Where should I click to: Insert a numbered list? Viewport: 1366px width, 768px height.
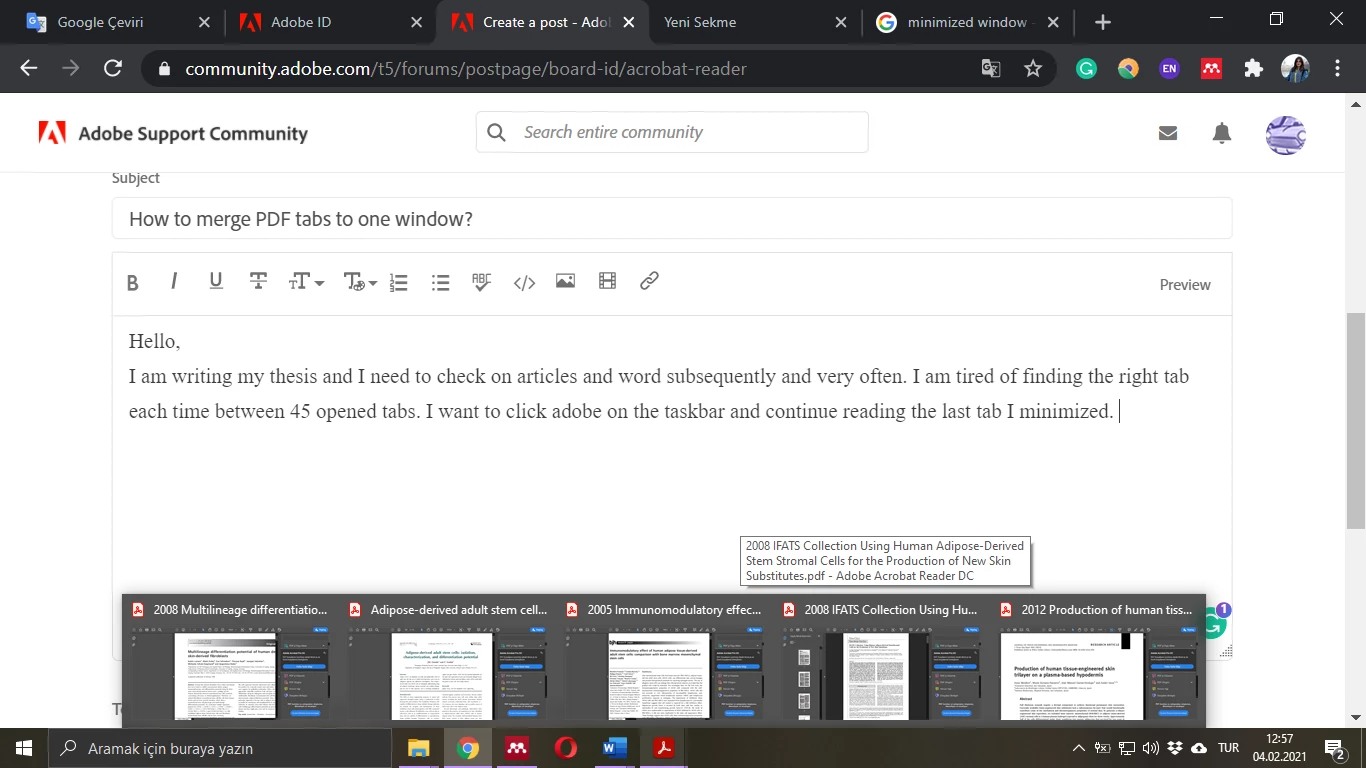399,282
